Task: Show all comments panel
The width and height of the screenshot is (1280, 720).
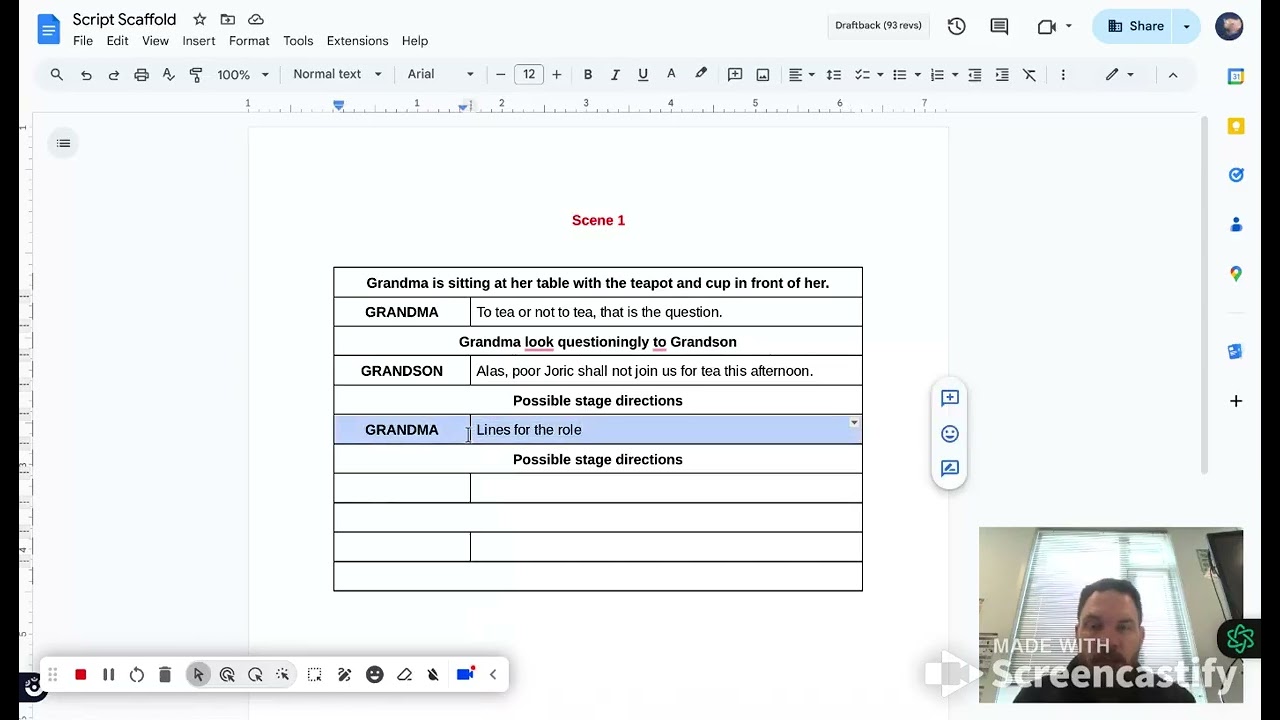Action: (999, 26)
